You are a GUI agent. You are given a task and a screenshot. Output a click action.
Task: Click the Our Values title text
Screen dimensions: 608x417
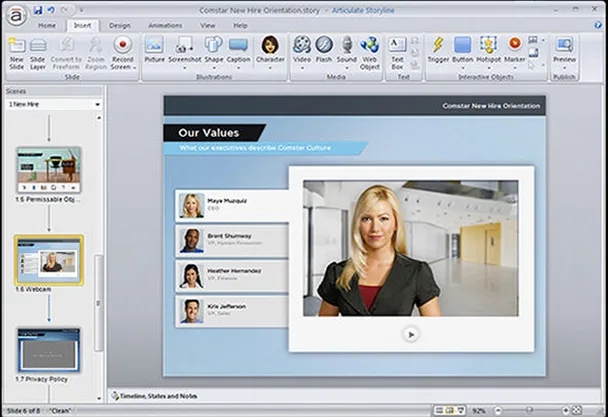click(x=209, y=133)
